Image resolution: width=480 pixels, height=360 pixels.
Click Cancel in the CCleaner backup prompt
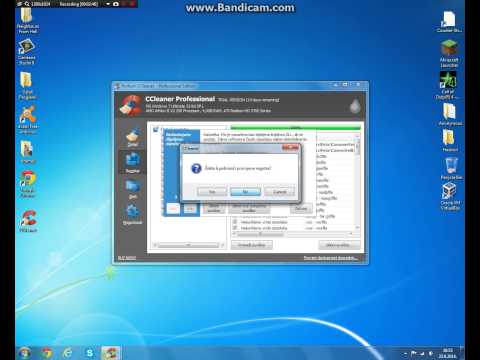pos(280,192)
